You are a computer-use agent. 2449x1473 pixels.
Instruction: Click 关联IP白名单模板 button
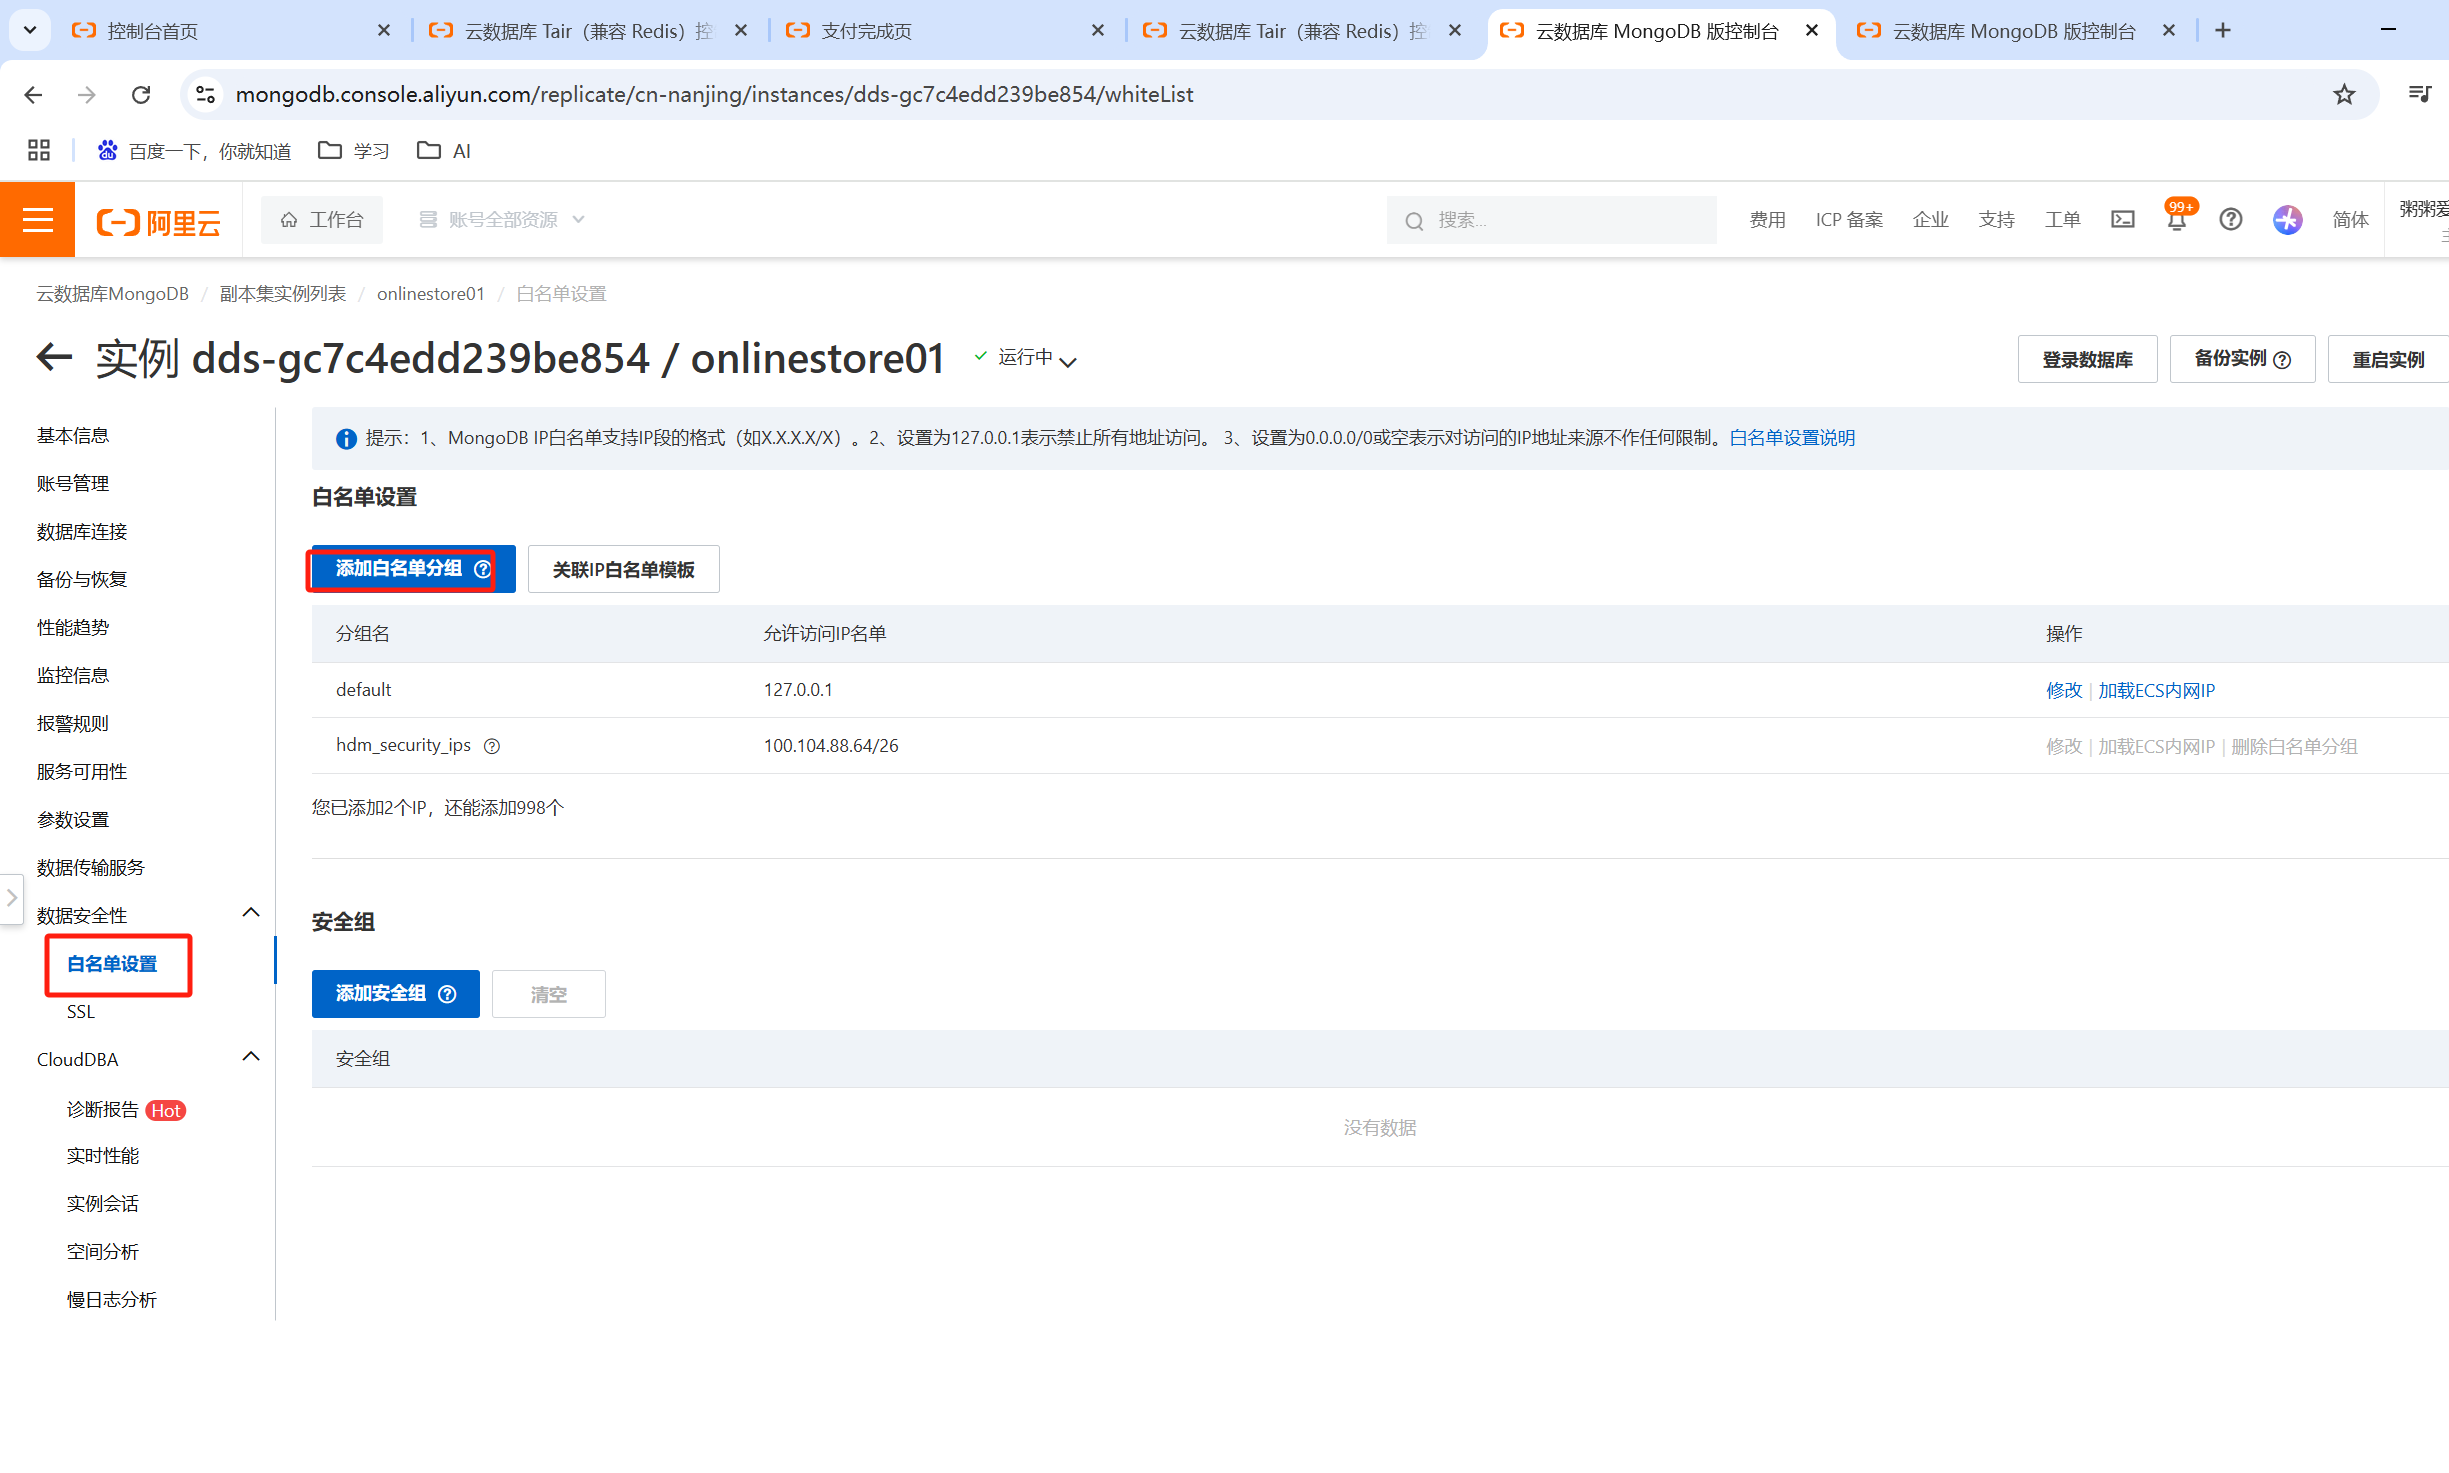tap(623, 569)
